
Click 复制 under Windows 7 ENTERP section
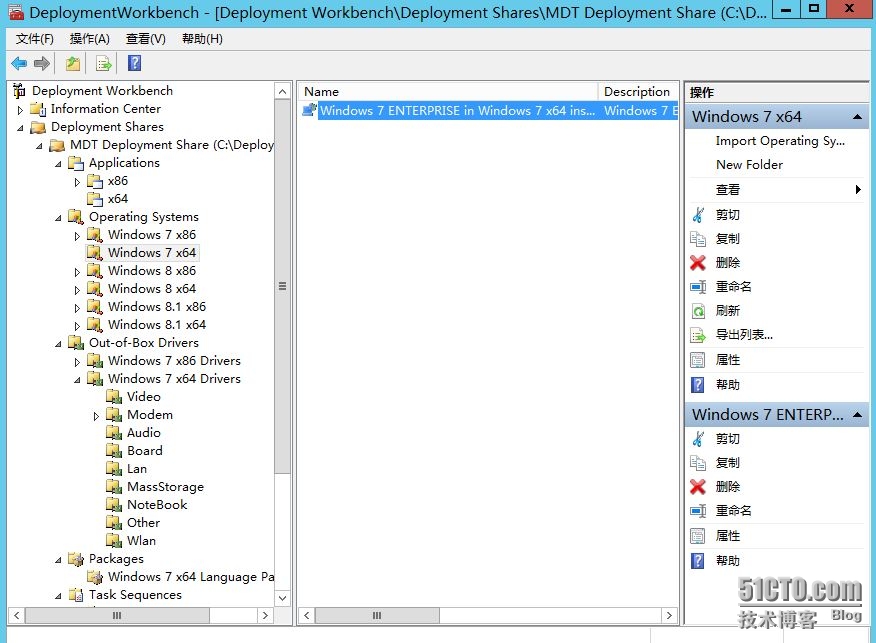[x=728, y=463]
